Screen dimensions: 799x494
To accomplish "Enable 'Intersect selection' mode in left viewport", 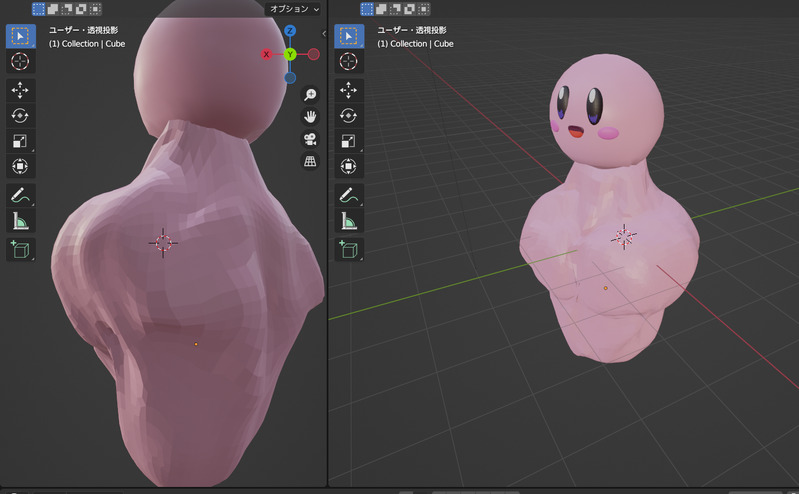I will click(x=95, y=9).
